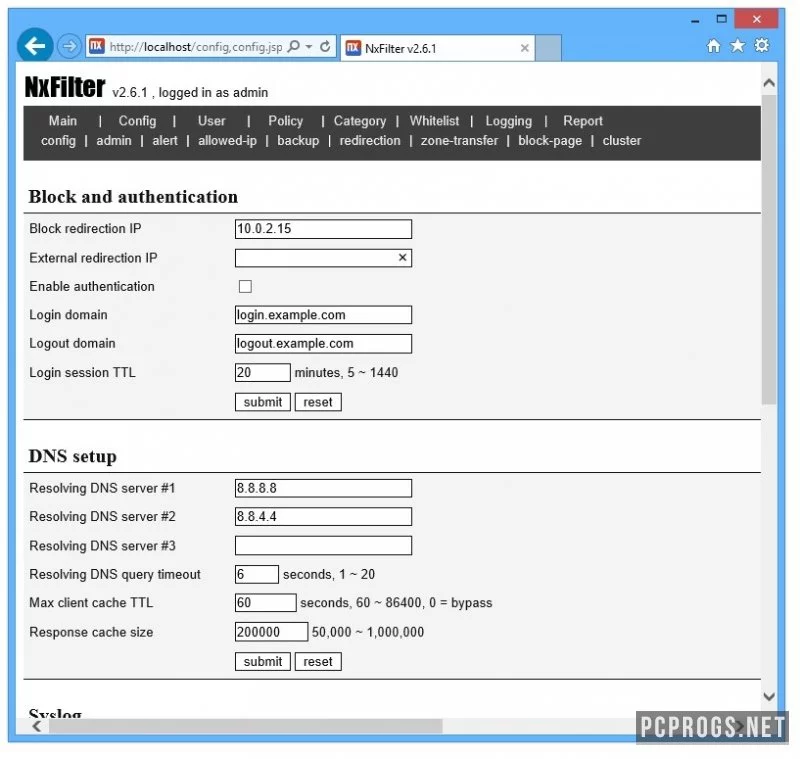Click vertical scrollbar up arrow
The width and height of the screenshot is (800, 759).
[769, 83]
